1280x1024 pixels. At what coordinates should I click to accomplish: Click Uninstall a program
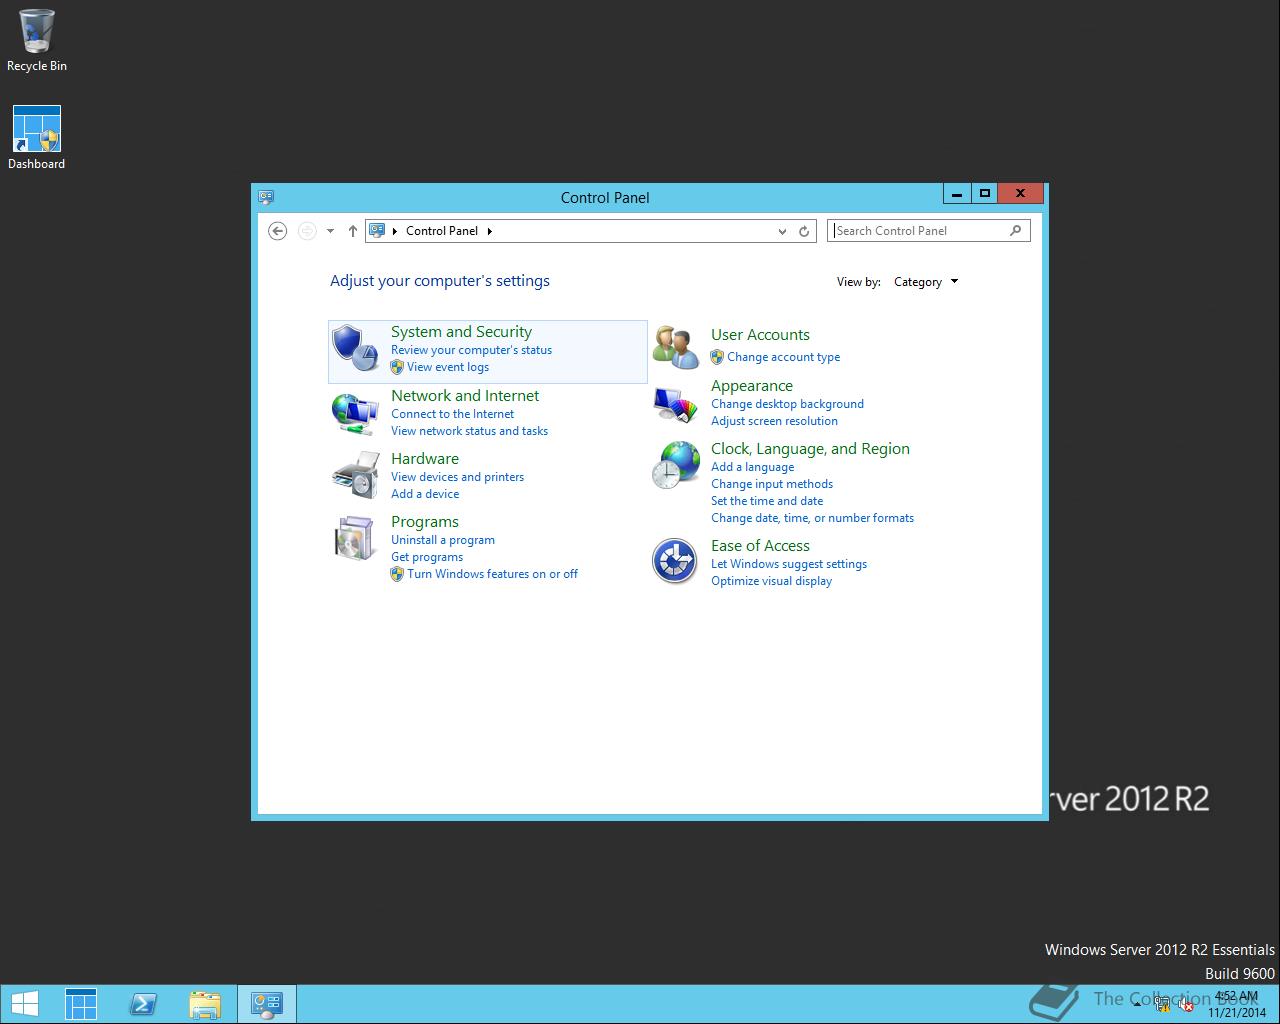[x=443, y=540]
